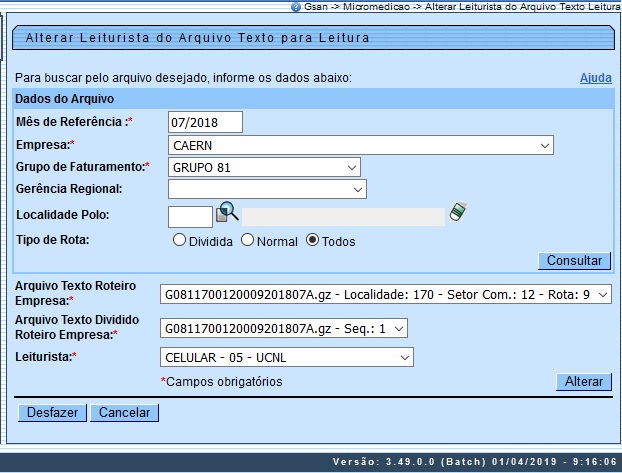The height and width of the screenshot is (473, 622).
Task: Open the Arquivo Texto Dividido Roteiro dropdown
Action: 284,327
